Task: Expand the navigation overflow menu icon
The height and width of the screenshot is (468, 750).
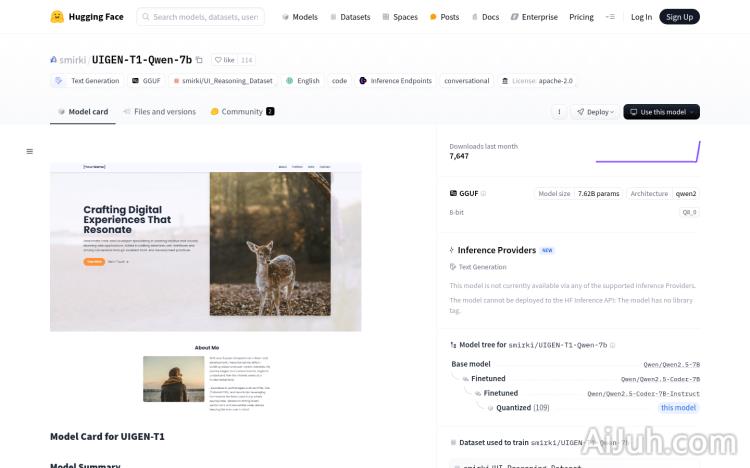Action: 610,17
